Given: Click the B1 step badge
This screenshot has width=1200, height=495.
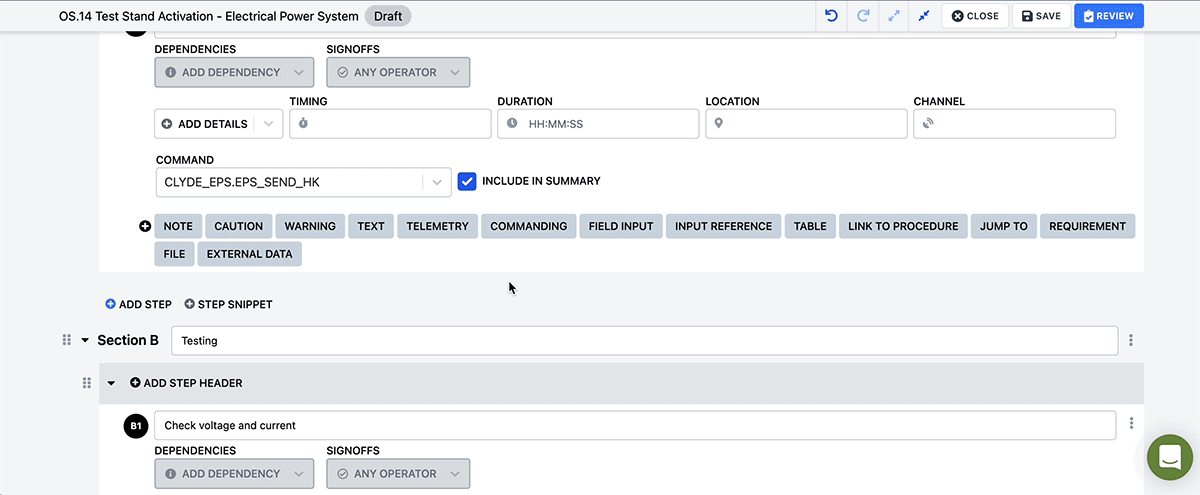Looking at the screenshot, I should pos(136,426).
